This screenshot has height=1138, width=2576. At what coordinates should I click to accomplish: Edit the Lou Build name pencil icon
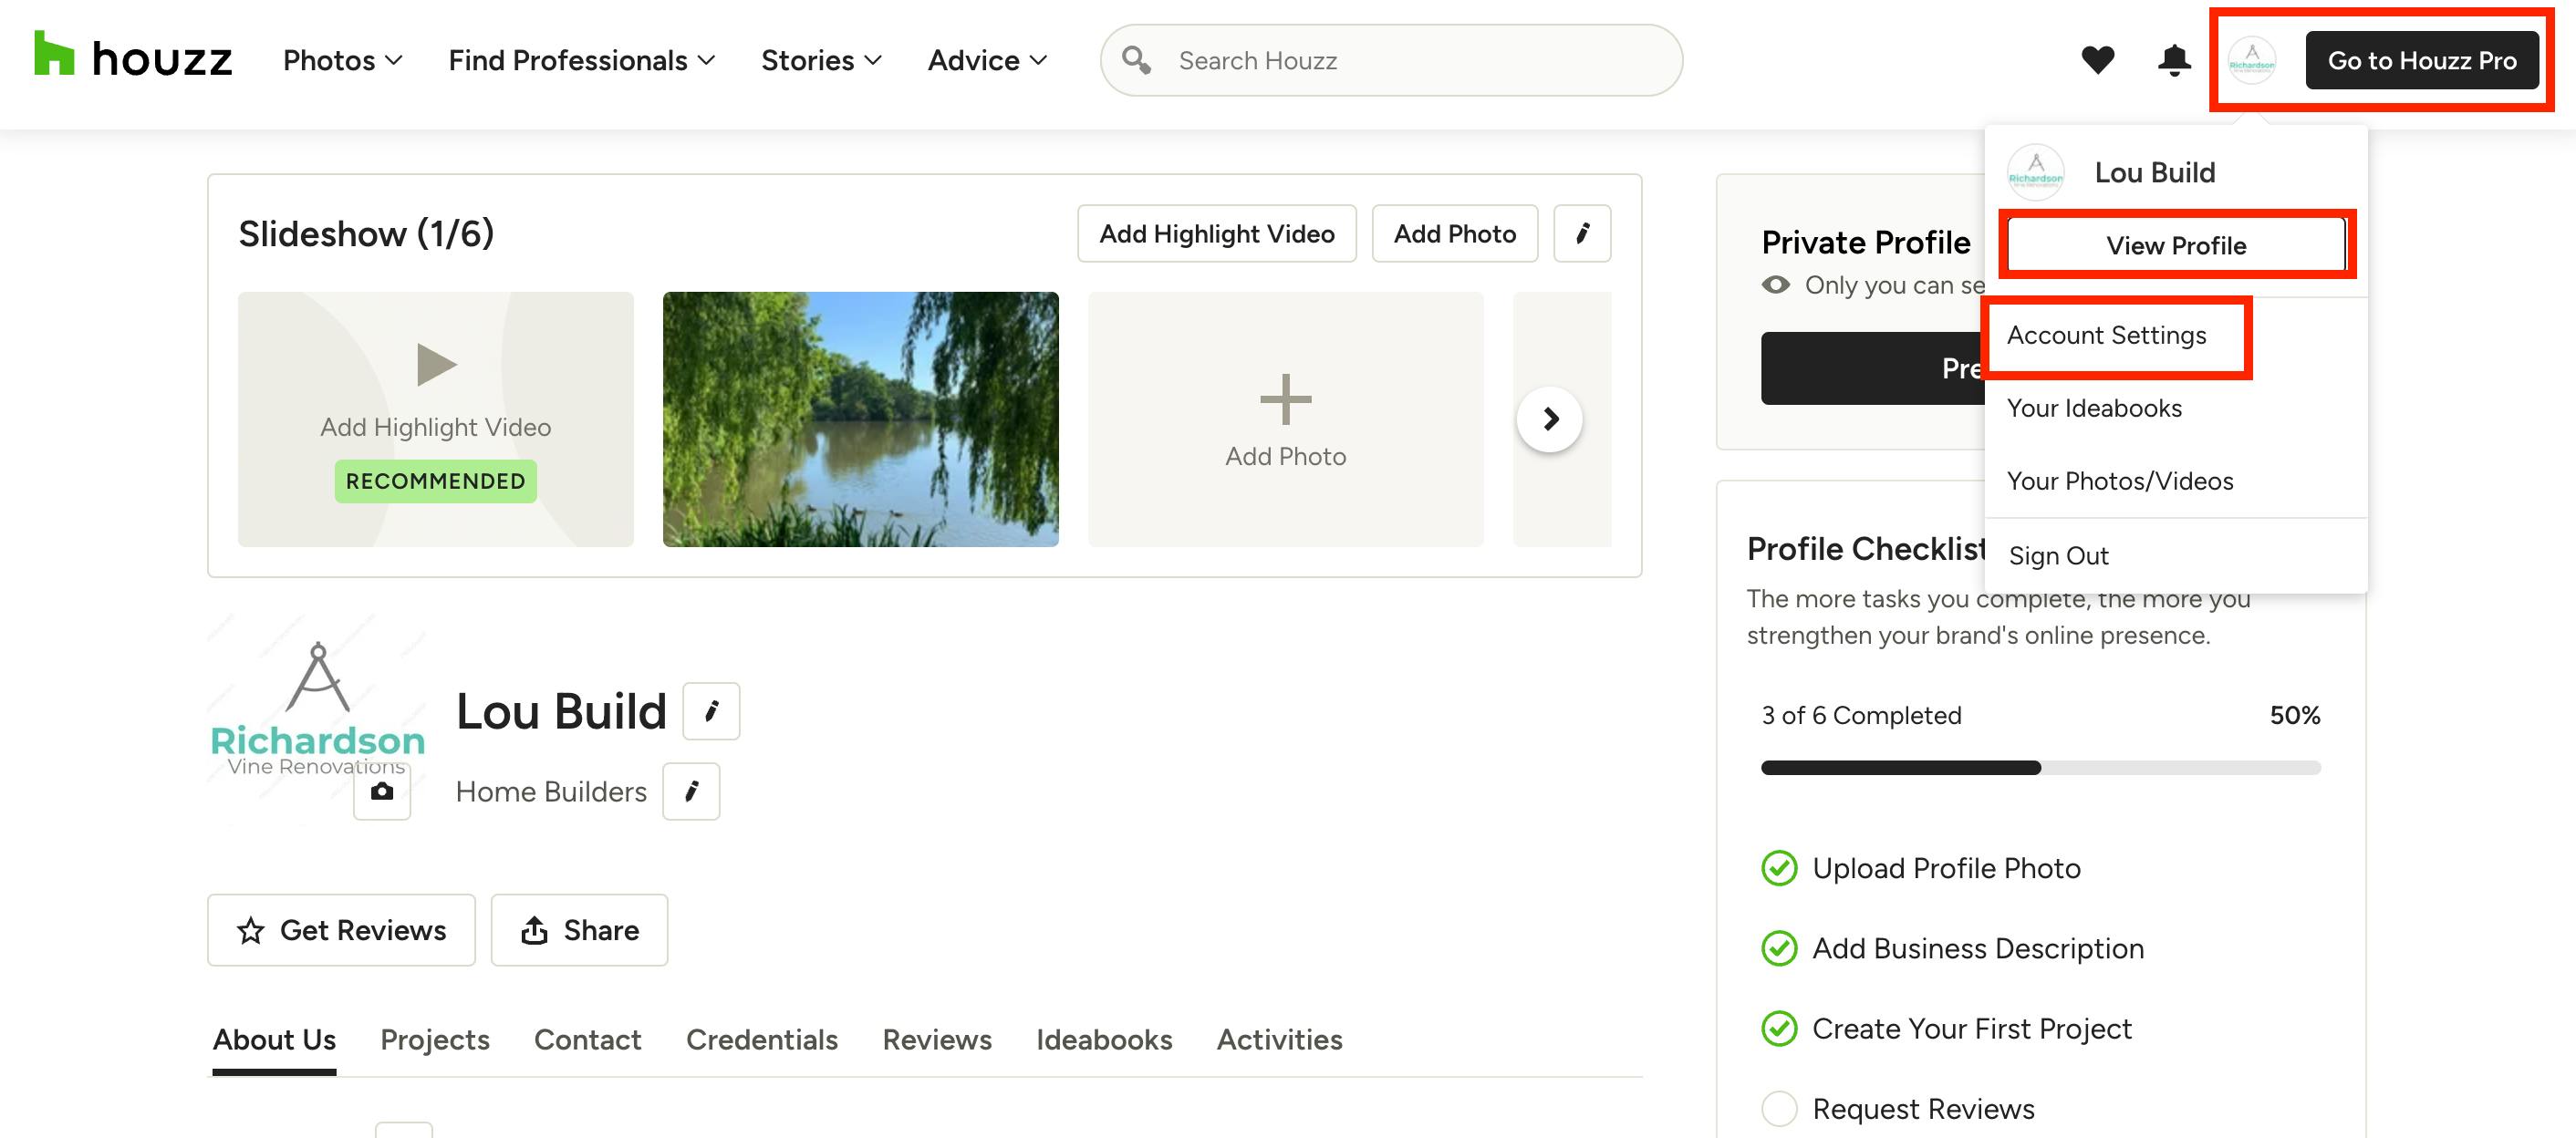711,711
